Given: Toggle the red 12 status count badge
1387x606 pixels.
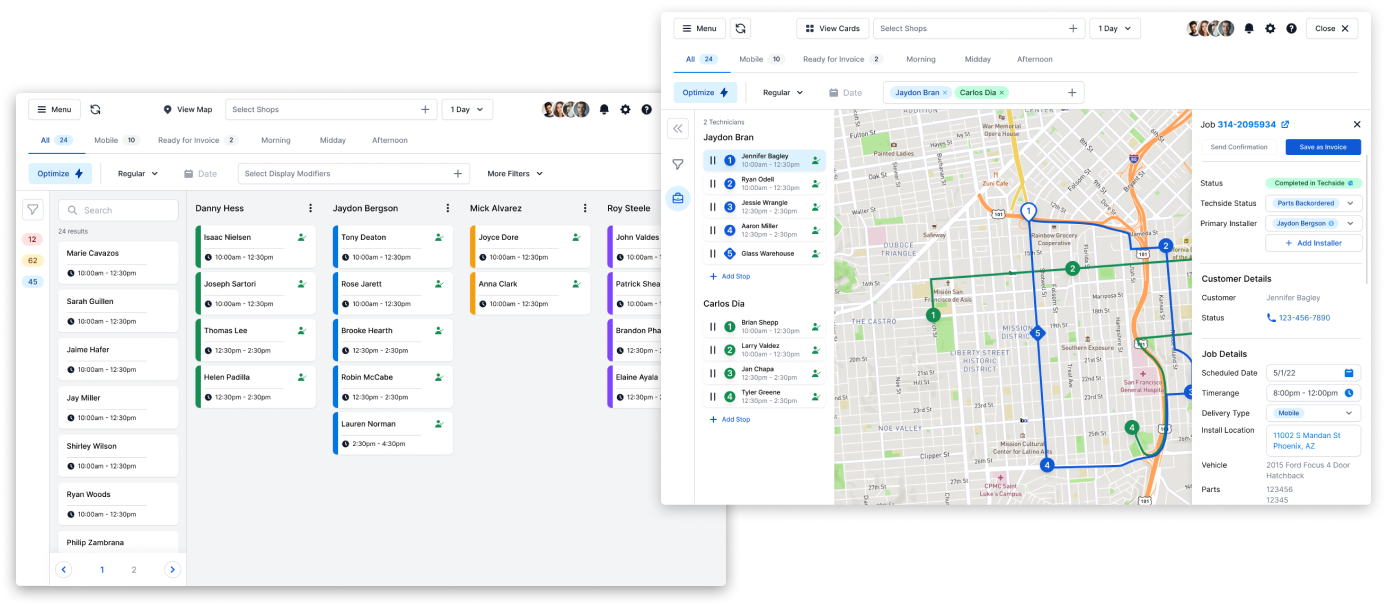Looking at the screenshot, I should coord(33,240).
